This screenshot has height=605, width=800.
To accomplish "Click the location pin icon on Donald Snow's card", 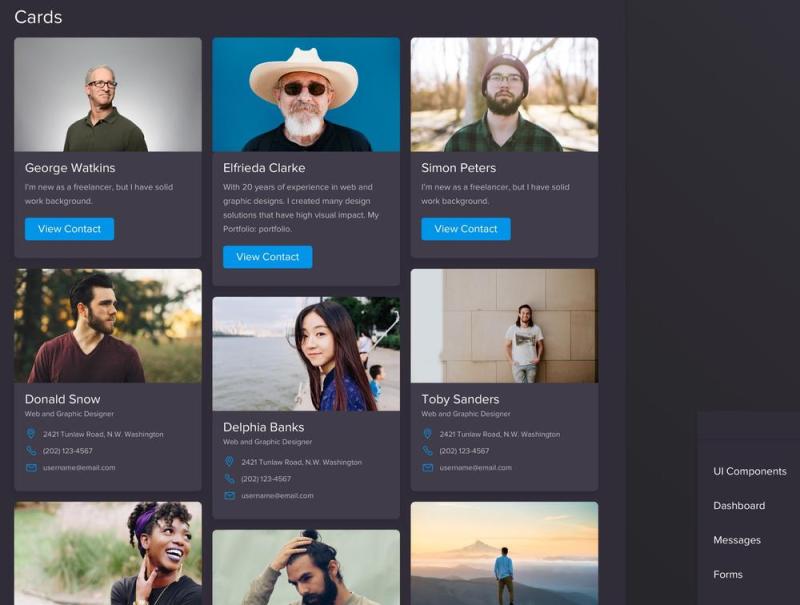I will pos(31,434).
